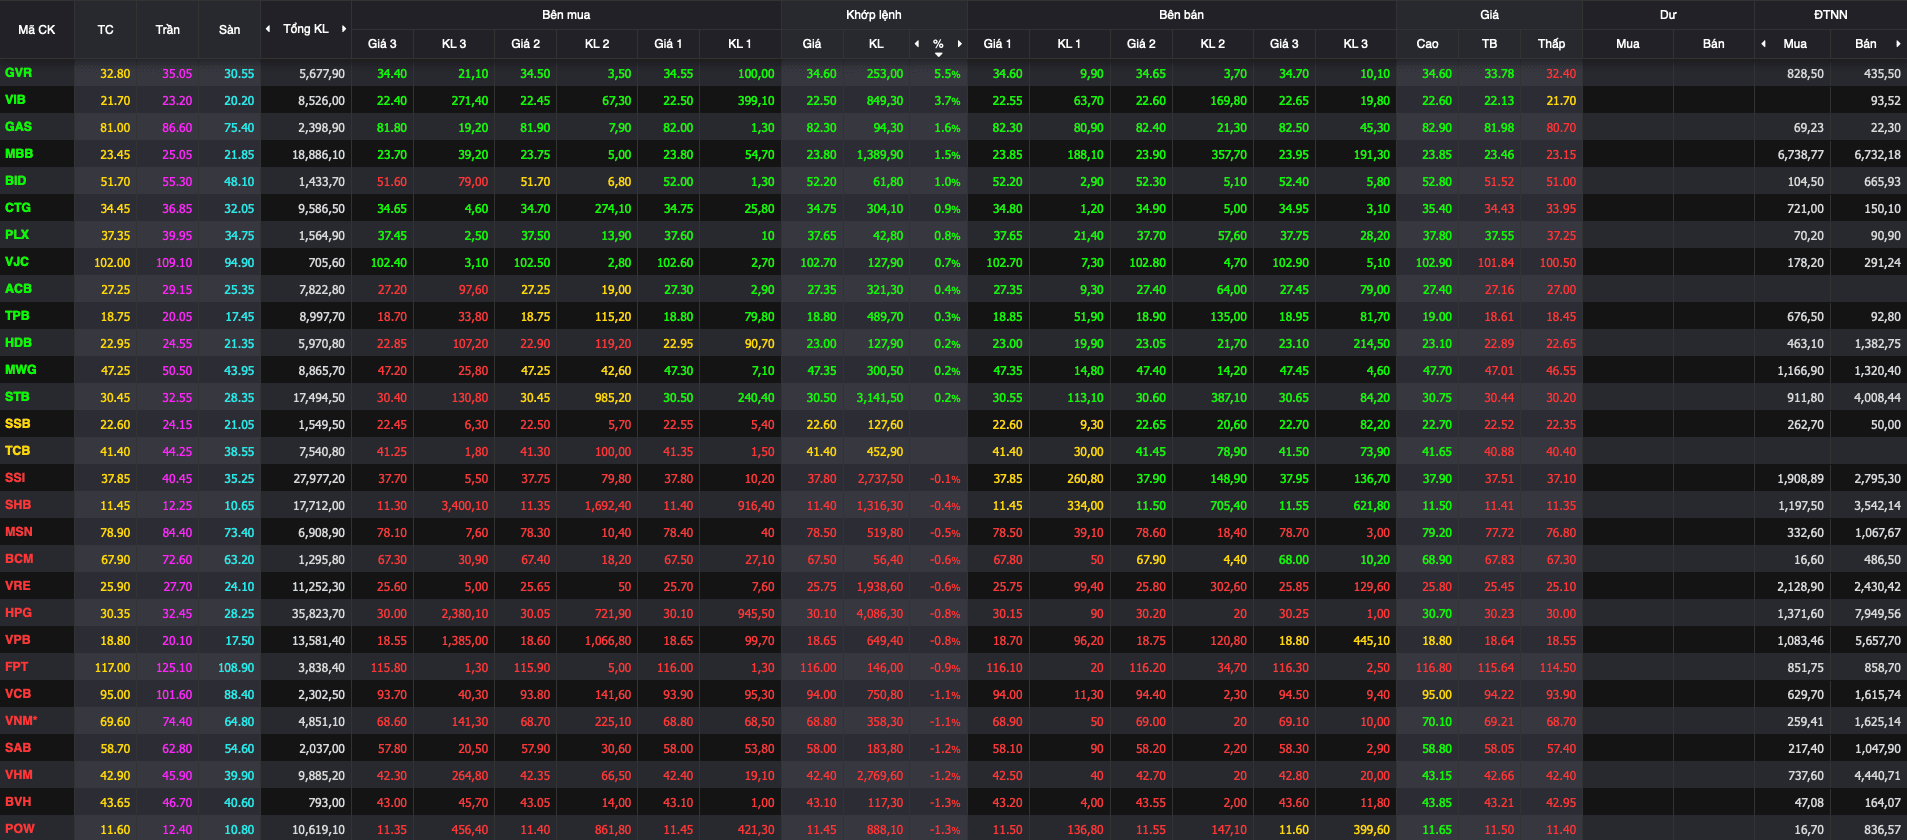The height and width of the screenshot is (840, 1907).
Task: Click the left arrow beside Tổng KL header
Action: 268,29
